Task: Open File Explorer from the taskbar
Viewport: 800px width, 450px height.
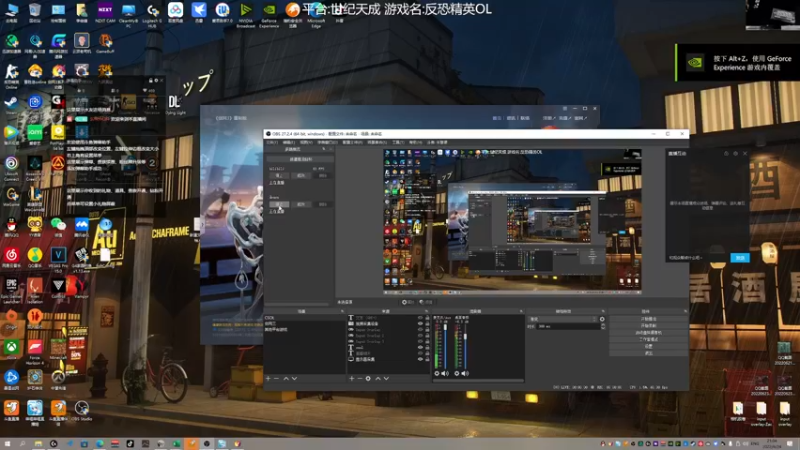Action: pos(38,444)
